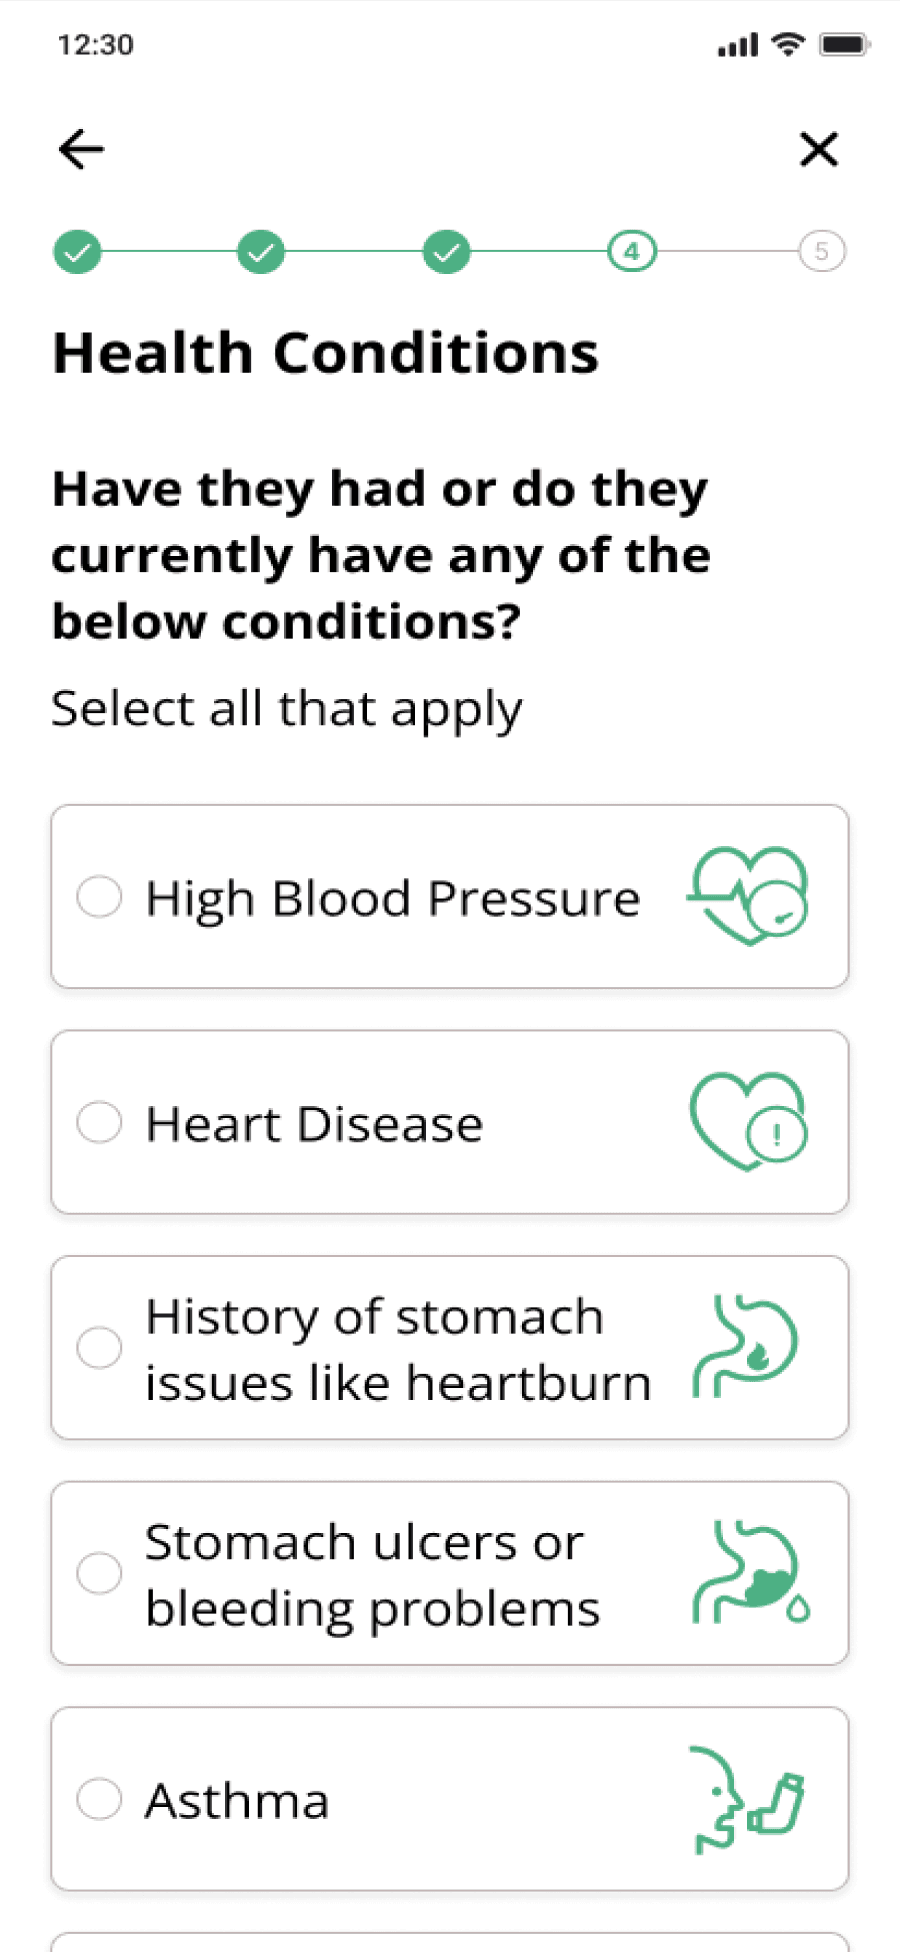The image size is (900, 1952).
Task: Tap the back arrow icon
Action: (81, 150)
